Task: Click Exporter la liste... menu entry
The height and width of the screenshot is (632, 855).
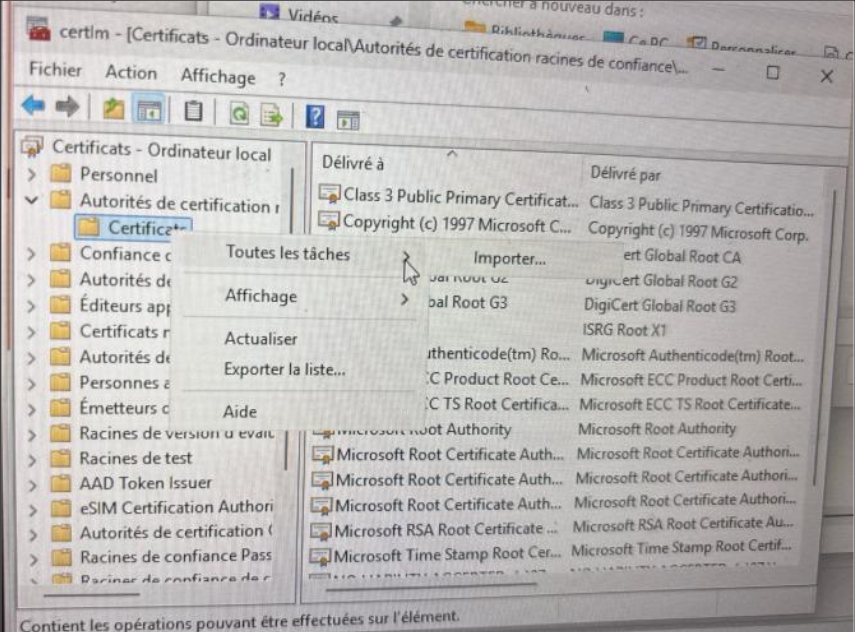Action: [285, 369]
